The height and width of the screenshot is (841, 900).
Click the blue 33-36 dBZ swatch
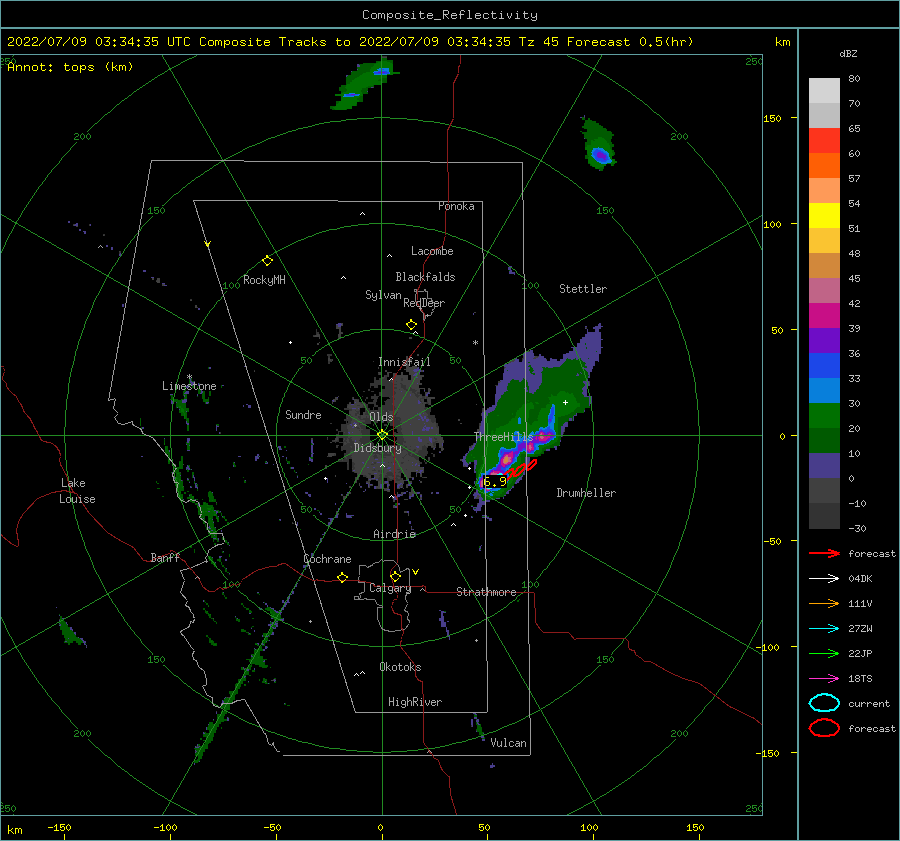[x=824, y=366]
